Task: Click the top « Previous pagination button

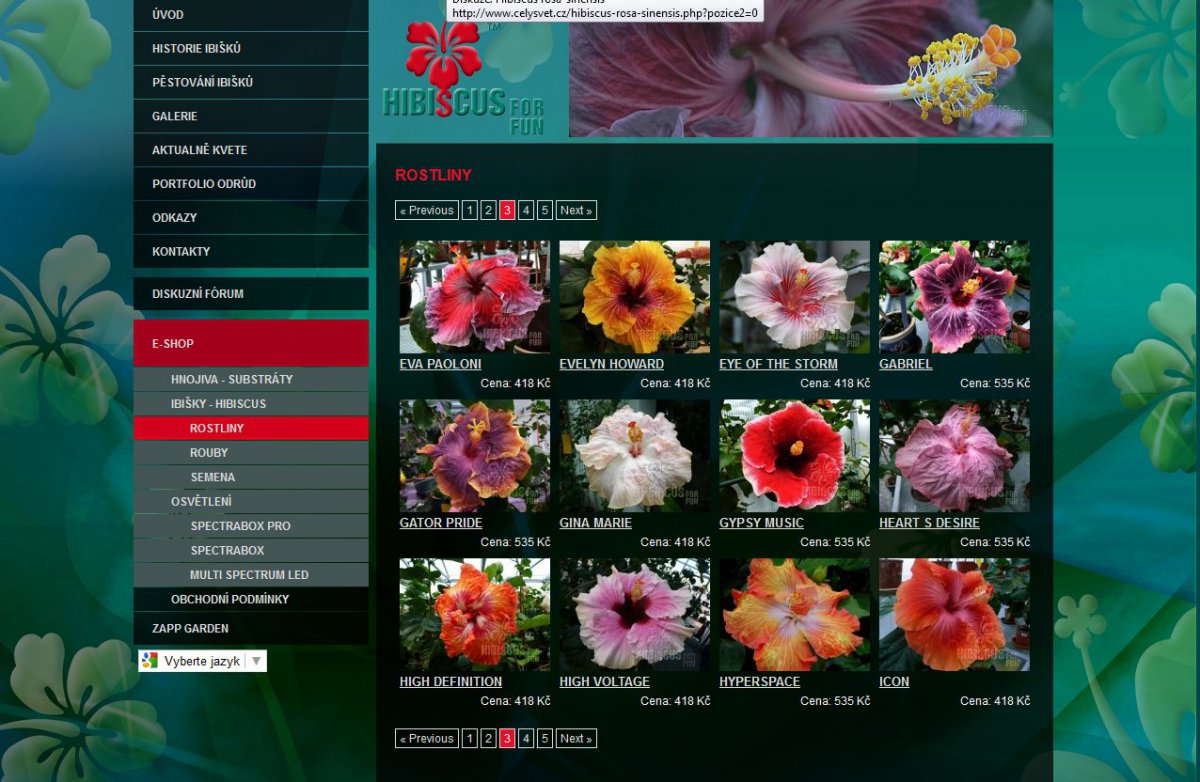Action: coord(427,210)
